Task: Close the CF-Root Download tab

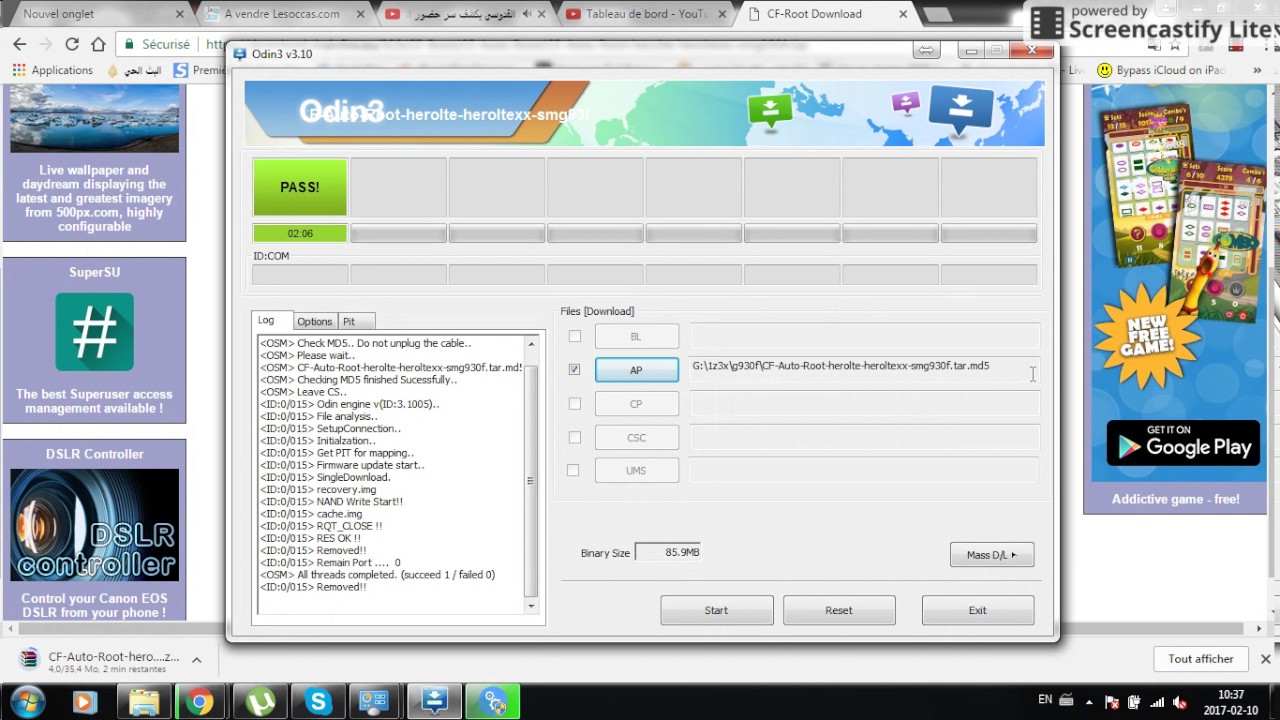Action: (x=903, y=14)
